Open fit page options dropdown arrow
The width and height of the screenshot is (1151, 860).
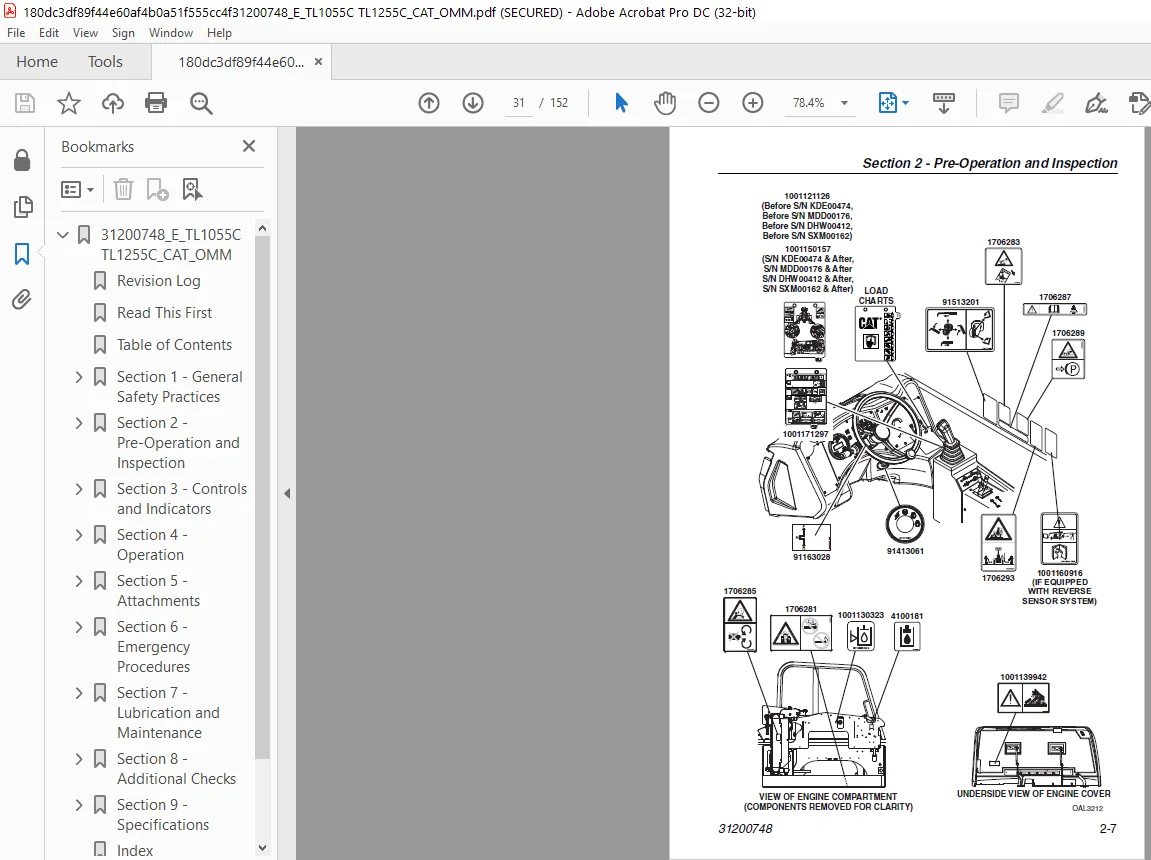coord(906,103)
